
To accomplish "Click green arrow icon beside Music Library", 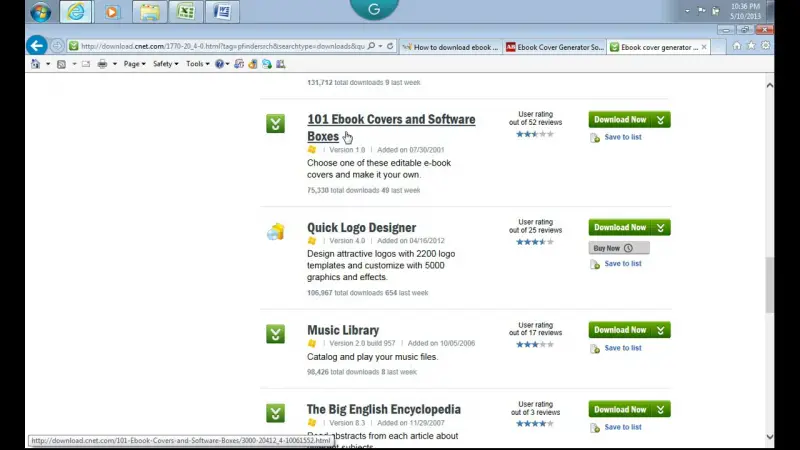I will [276, 334].
